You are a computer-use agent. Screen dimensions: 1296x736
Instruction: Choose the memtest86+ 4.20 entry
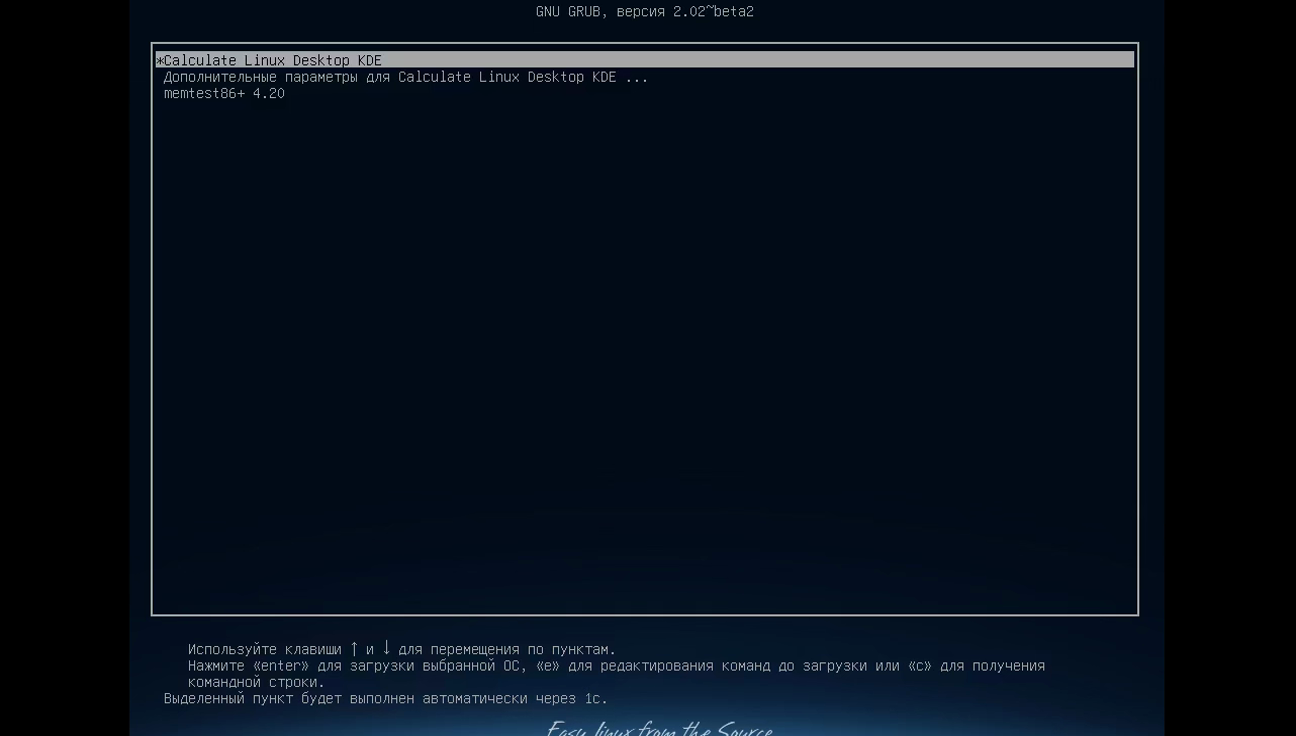pyautogui.click(x=224, y=93)
